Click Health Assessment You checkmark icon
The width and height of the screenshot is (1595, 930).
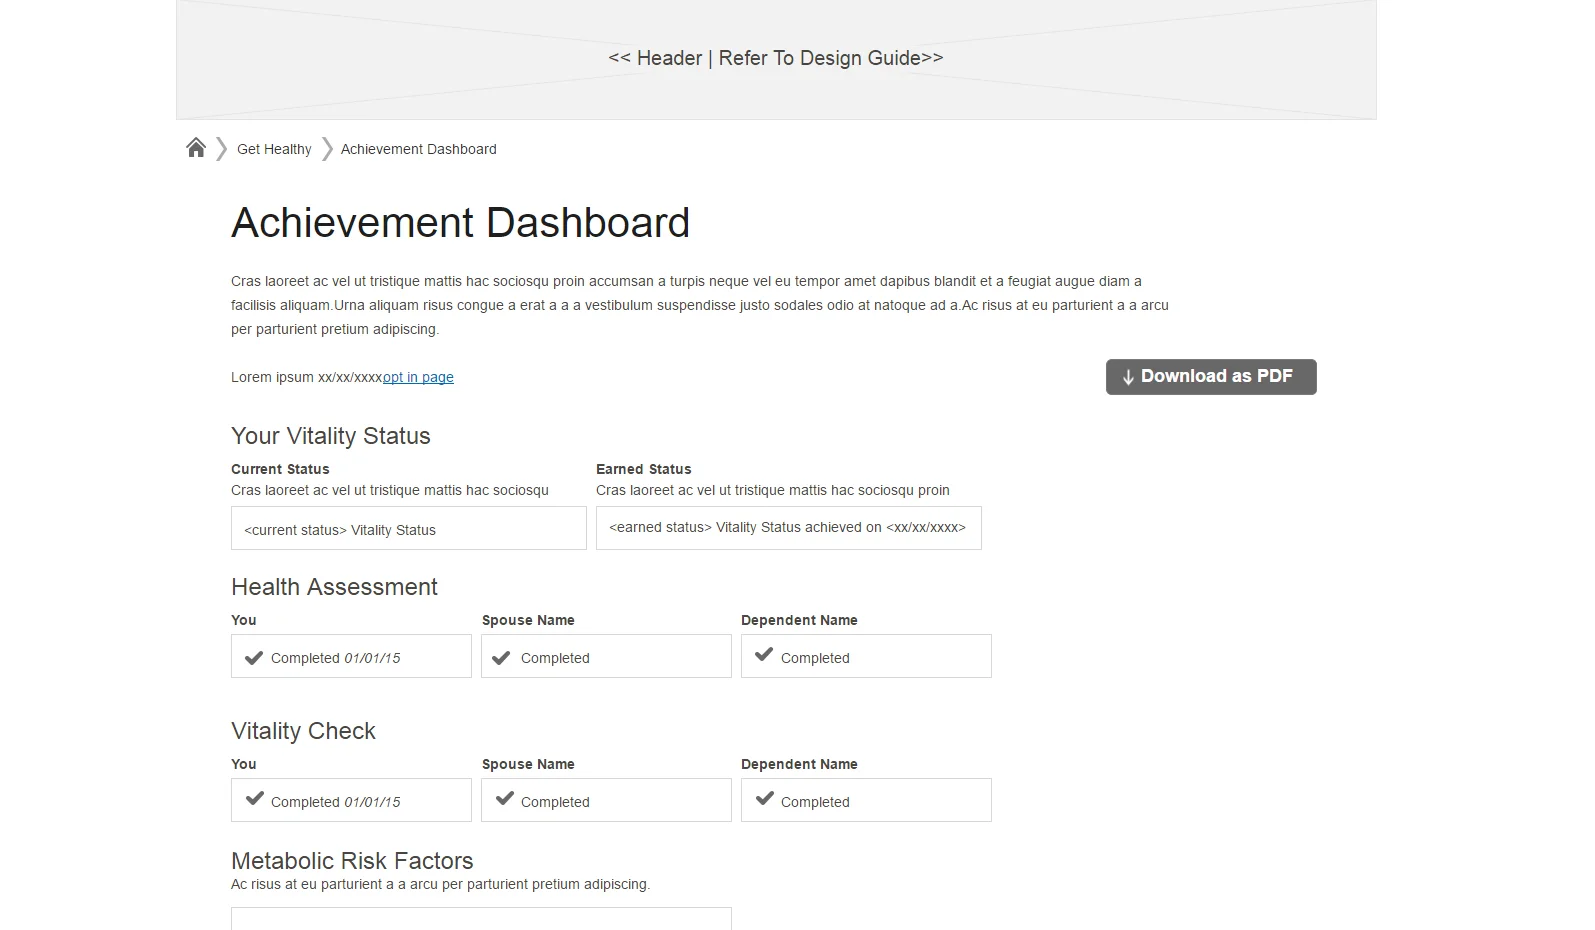[254, 658]
